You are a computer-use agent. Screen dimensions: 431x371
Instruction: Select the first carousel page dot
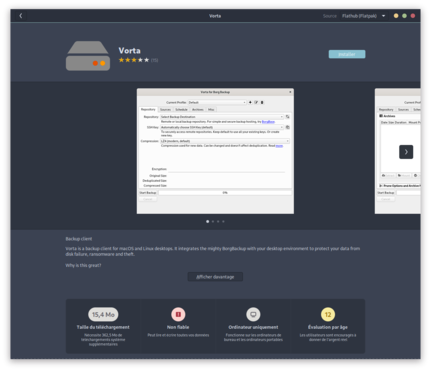(207, 221)
